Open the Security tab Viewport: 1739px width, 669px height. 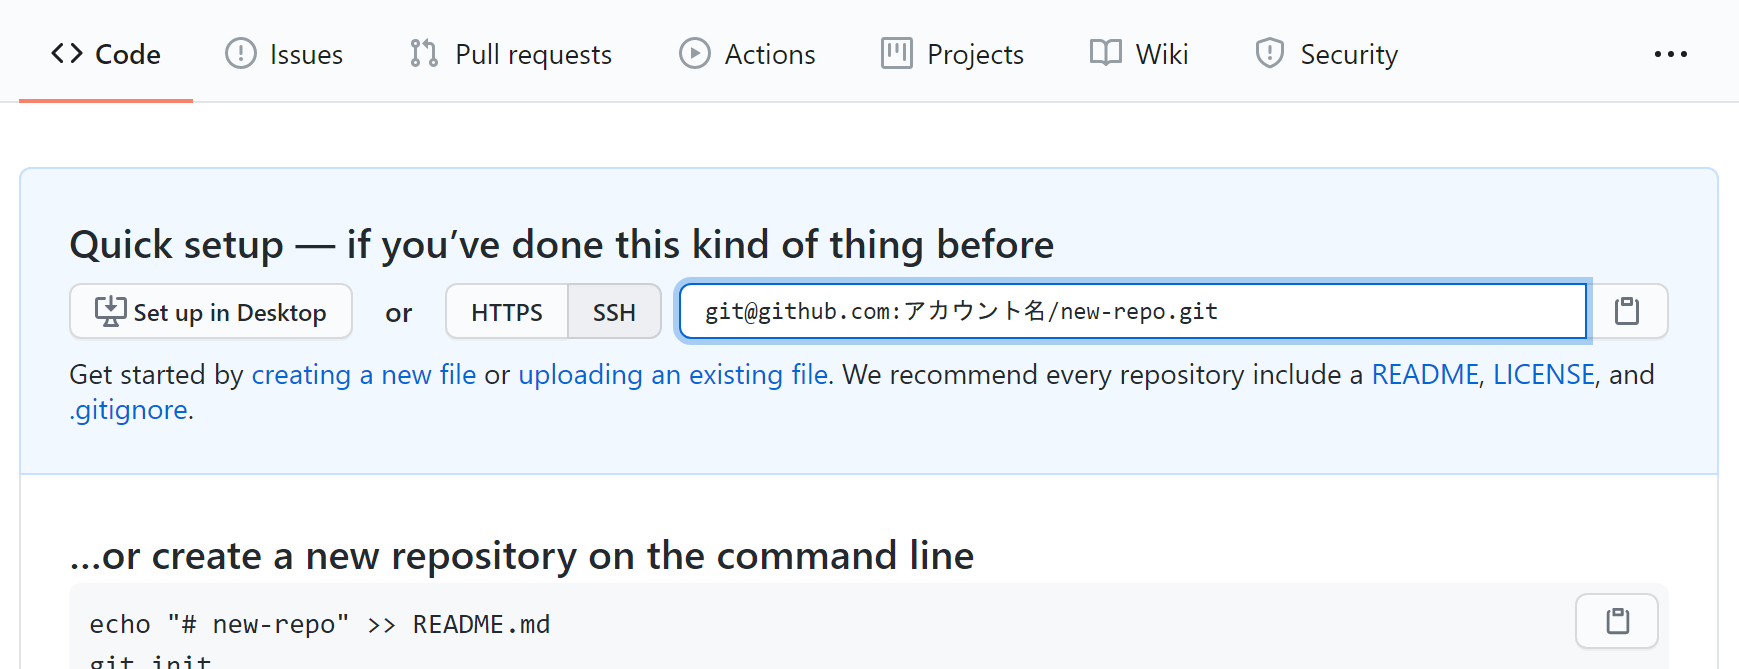[1326, 54]
